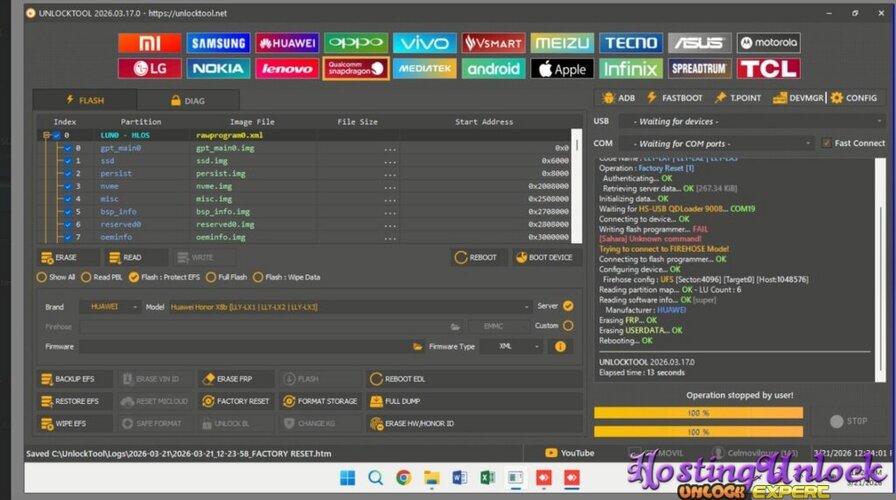Select the Samsung brand icon
The height and width of the screenshot is (500, 896).
(218, 43)
